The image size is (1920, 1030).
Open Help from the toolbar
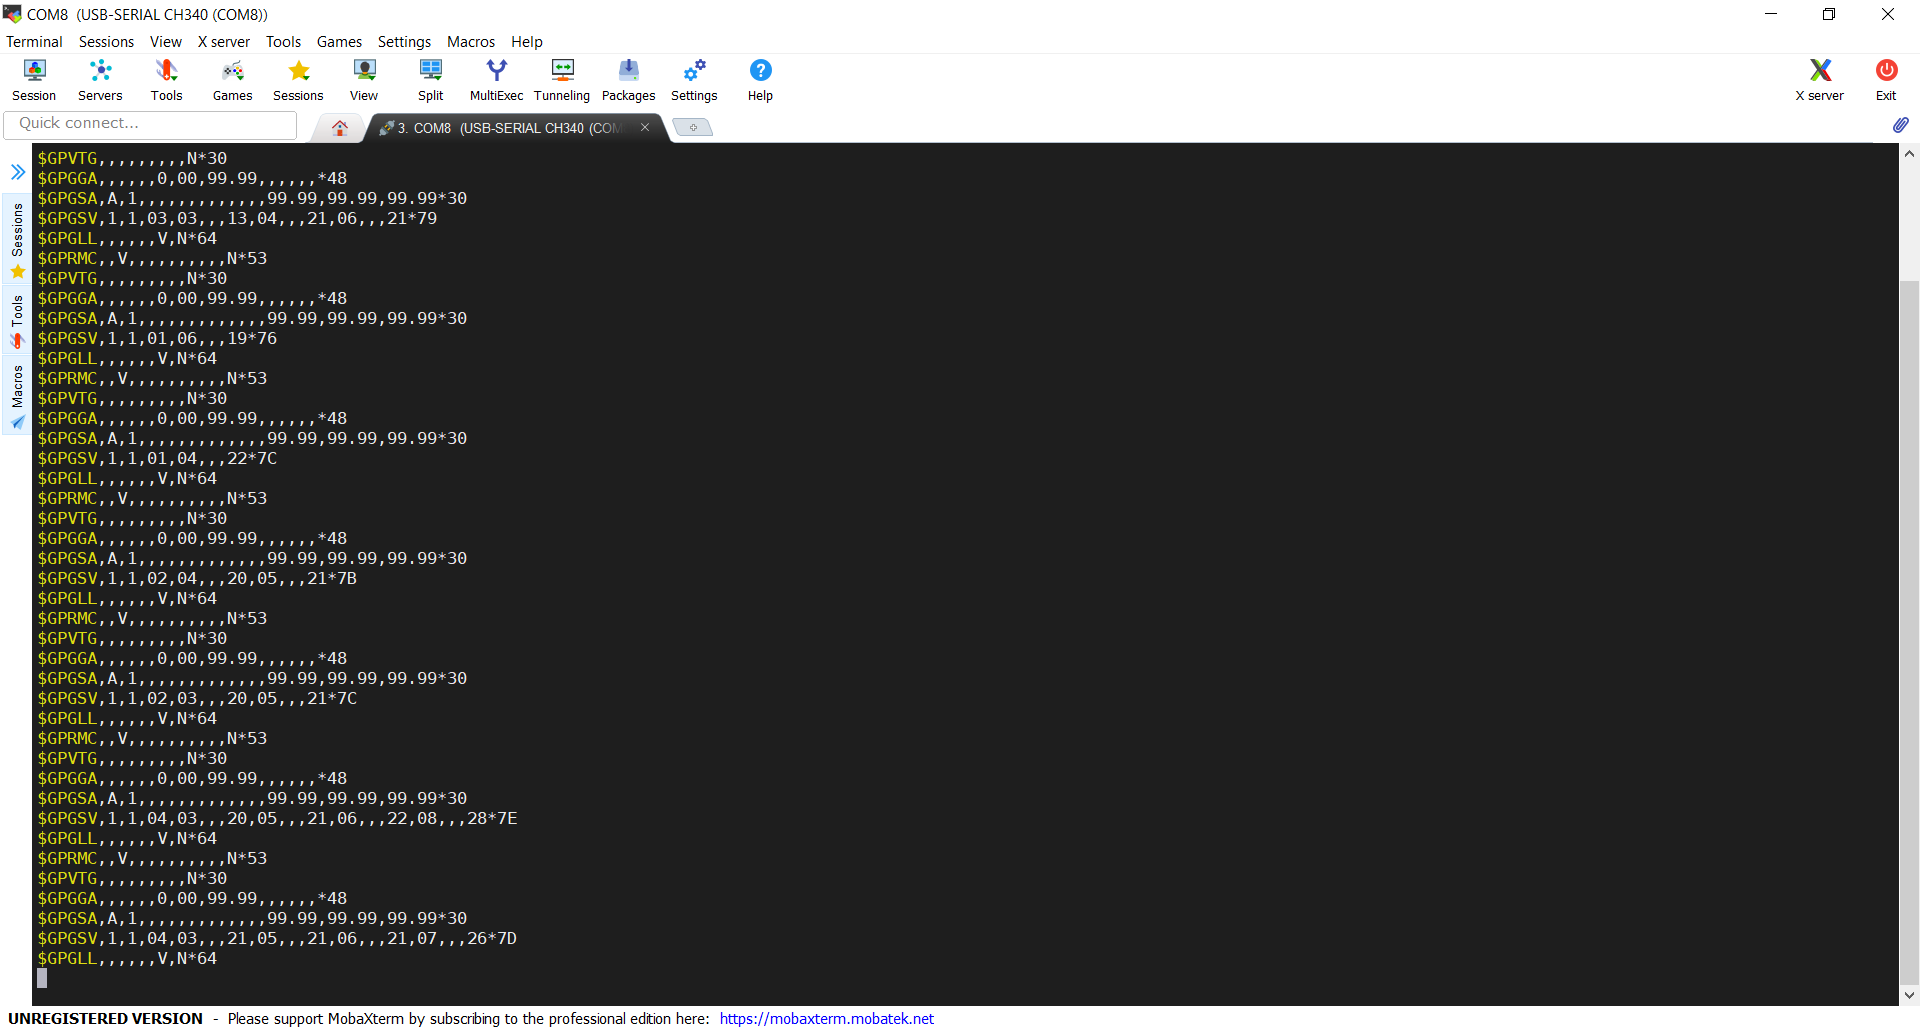click(x=760, y=79)
